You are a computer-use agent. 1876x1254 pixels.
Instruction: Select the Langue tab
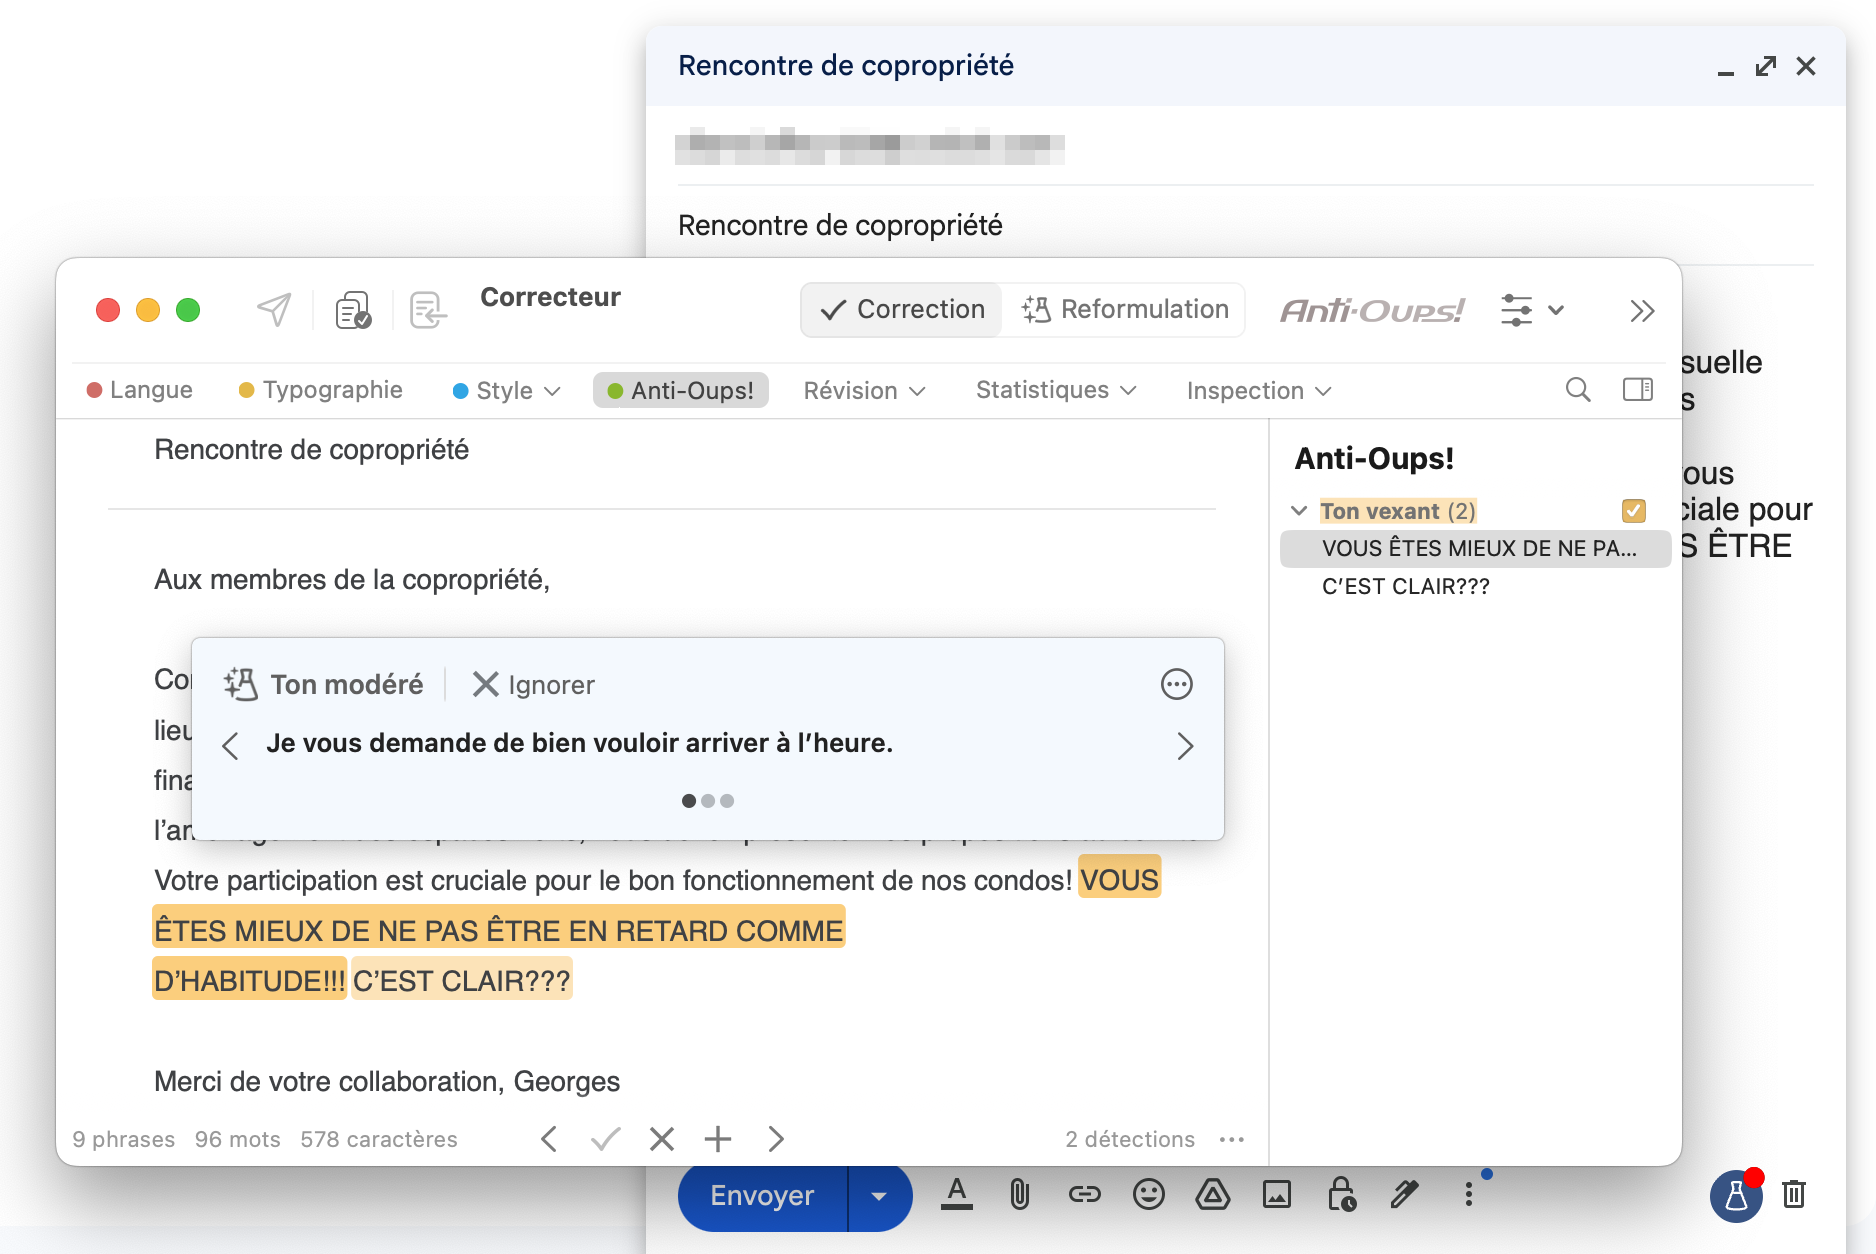tap(140, 390)
